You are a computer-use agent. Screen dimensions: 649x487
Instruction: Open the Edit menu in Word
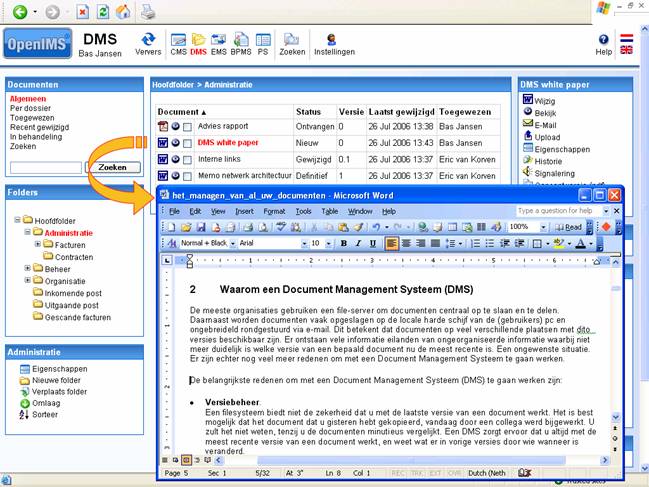pos(195,211)
